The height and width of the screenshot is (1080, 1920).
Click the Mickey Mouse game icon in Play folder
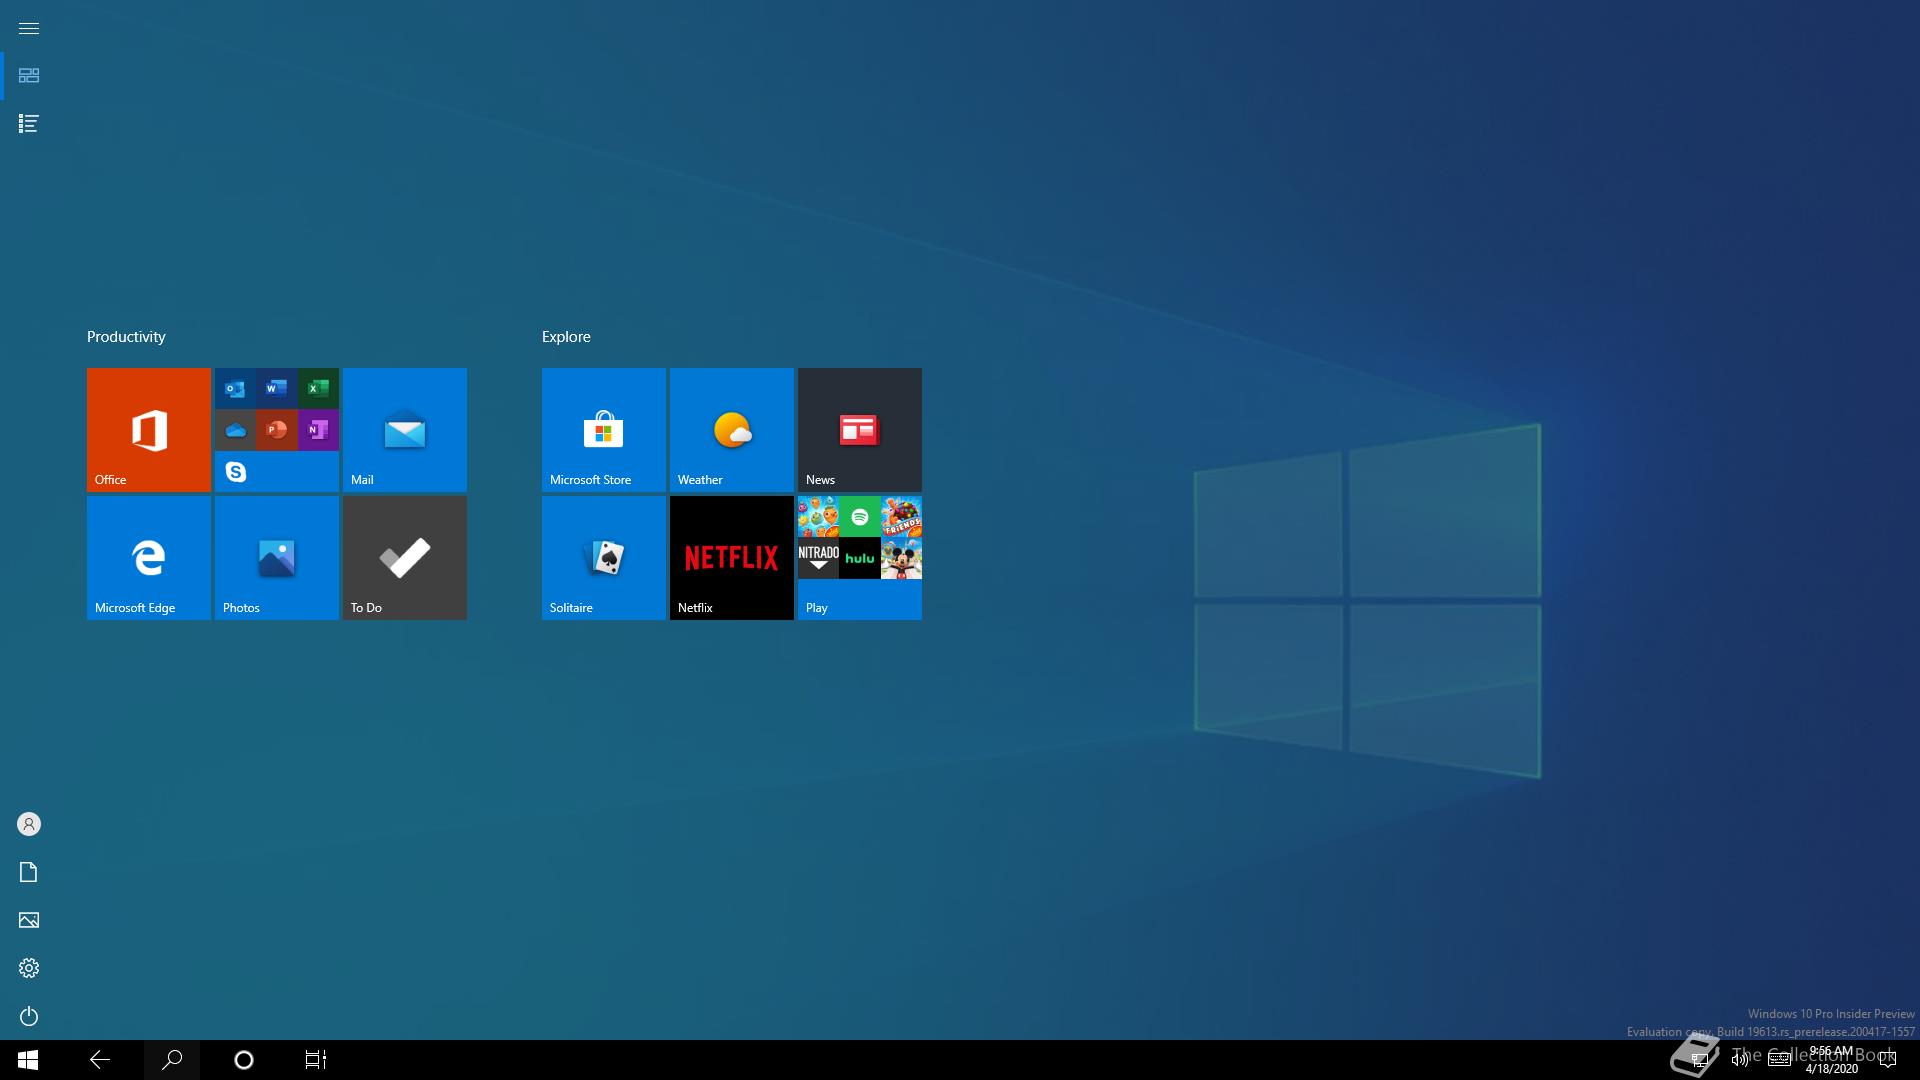(x=901, y=558)
